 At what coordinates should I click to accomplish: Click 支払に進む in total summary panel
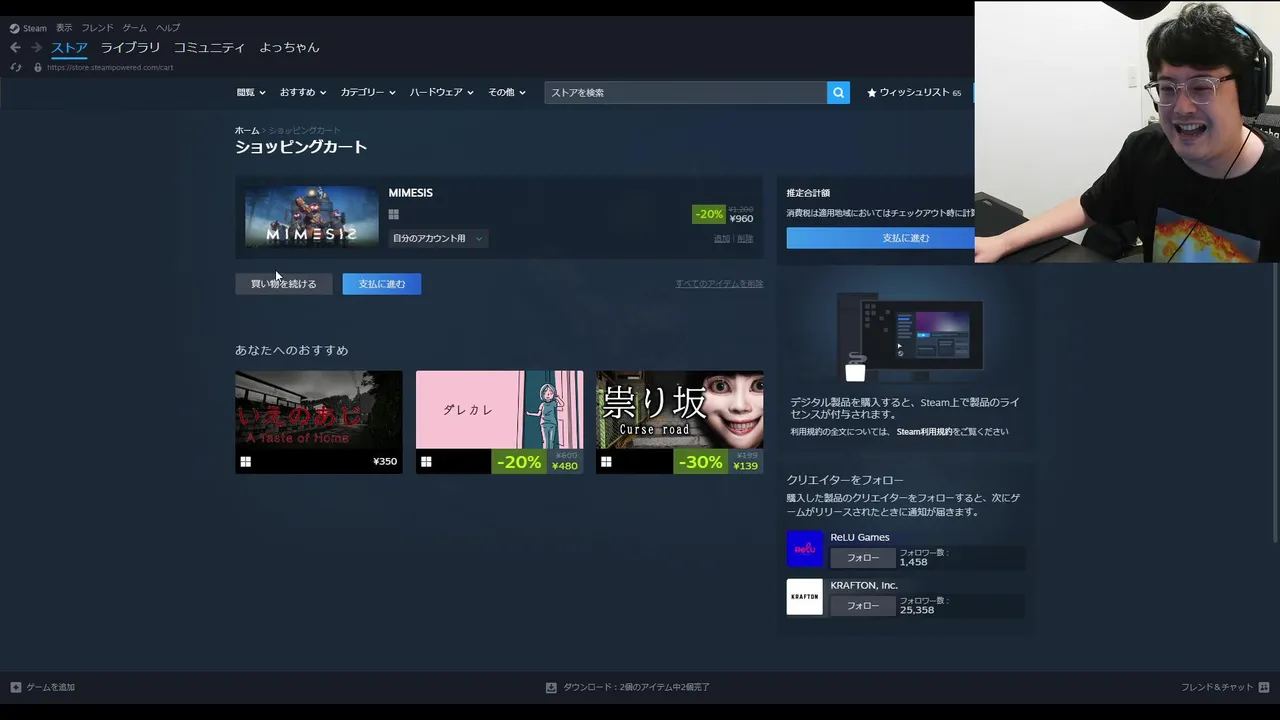tap(880, 238)
